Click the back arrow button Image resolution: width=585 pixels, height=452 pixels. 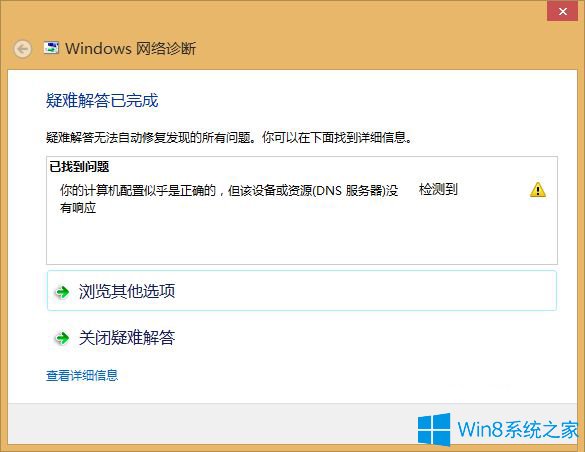pyautogui.click(x=22, y=49)
